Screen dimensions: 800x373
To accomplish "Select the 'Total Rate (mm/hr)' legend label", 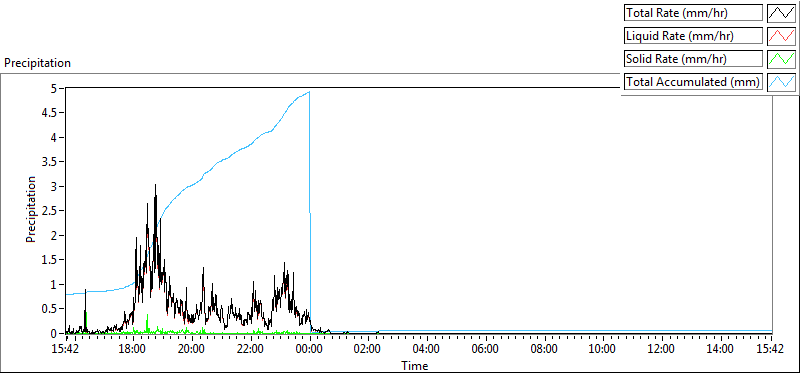I will click(x=693, y=13).
